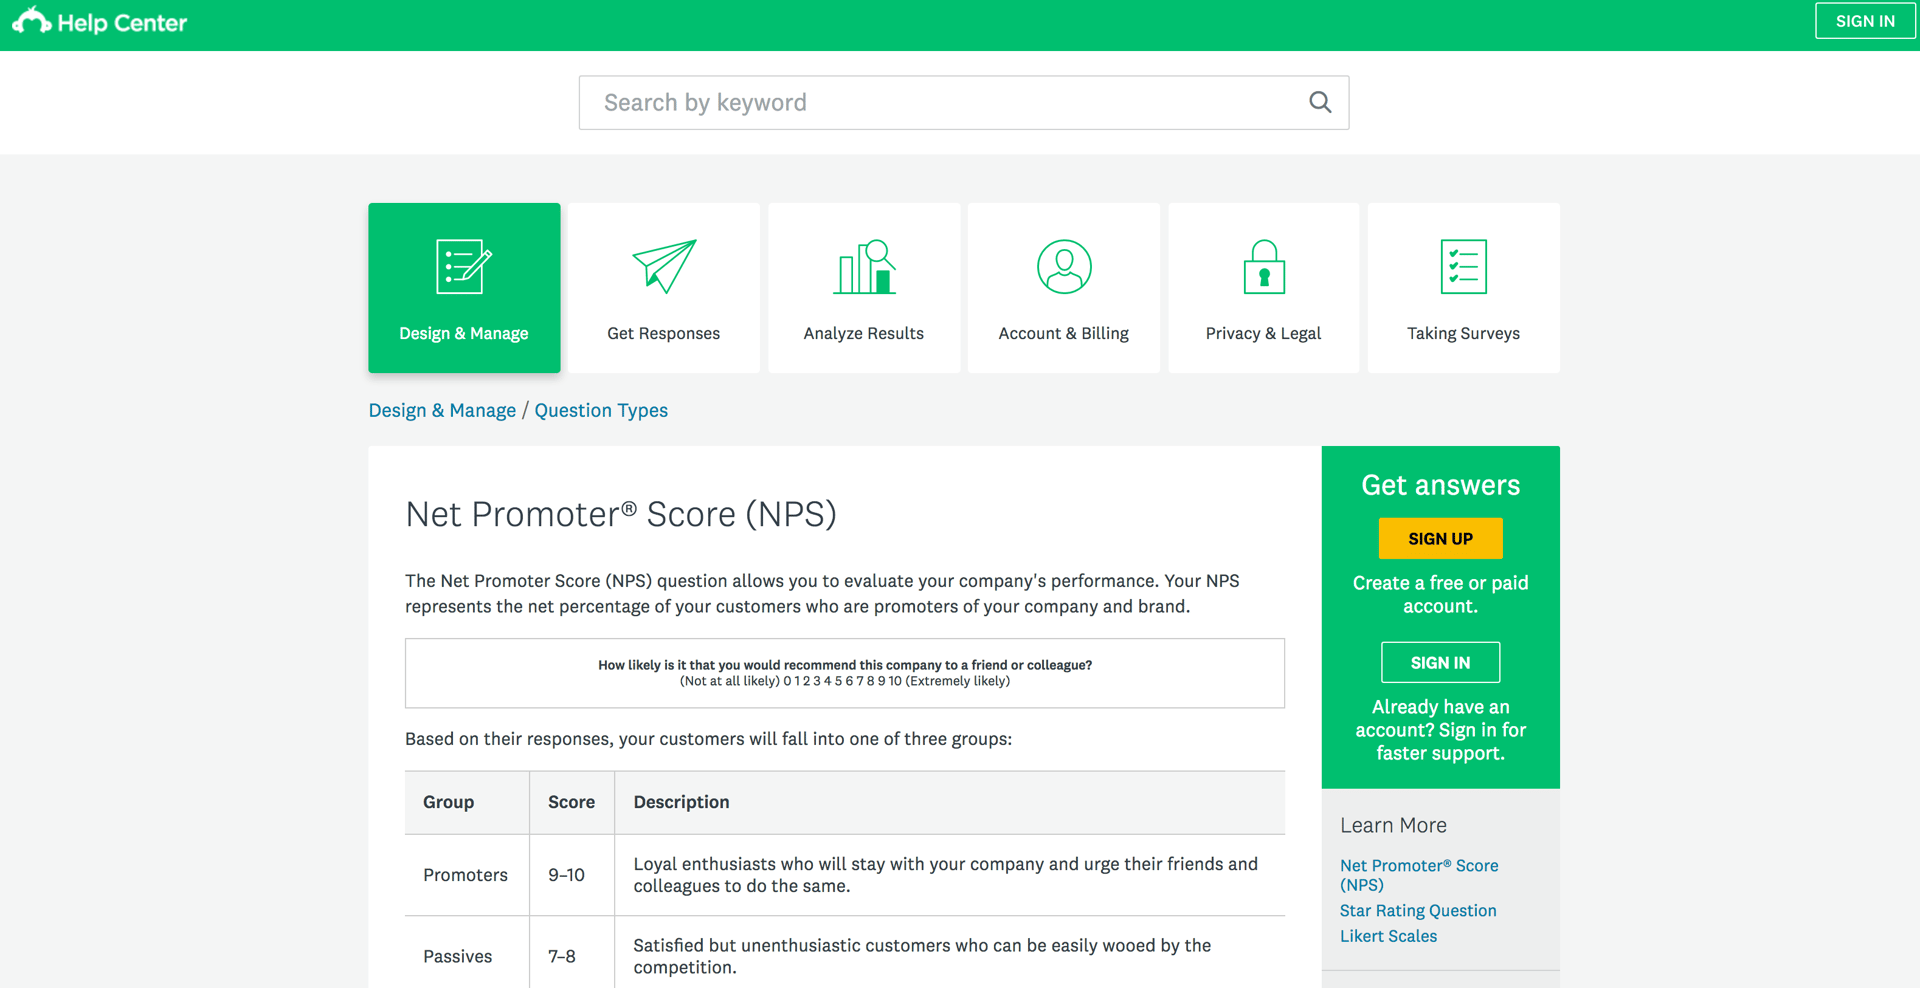1920x988 pixels.
Task: Click the Get Responses paper plane icon
Action: coord(664,266)
